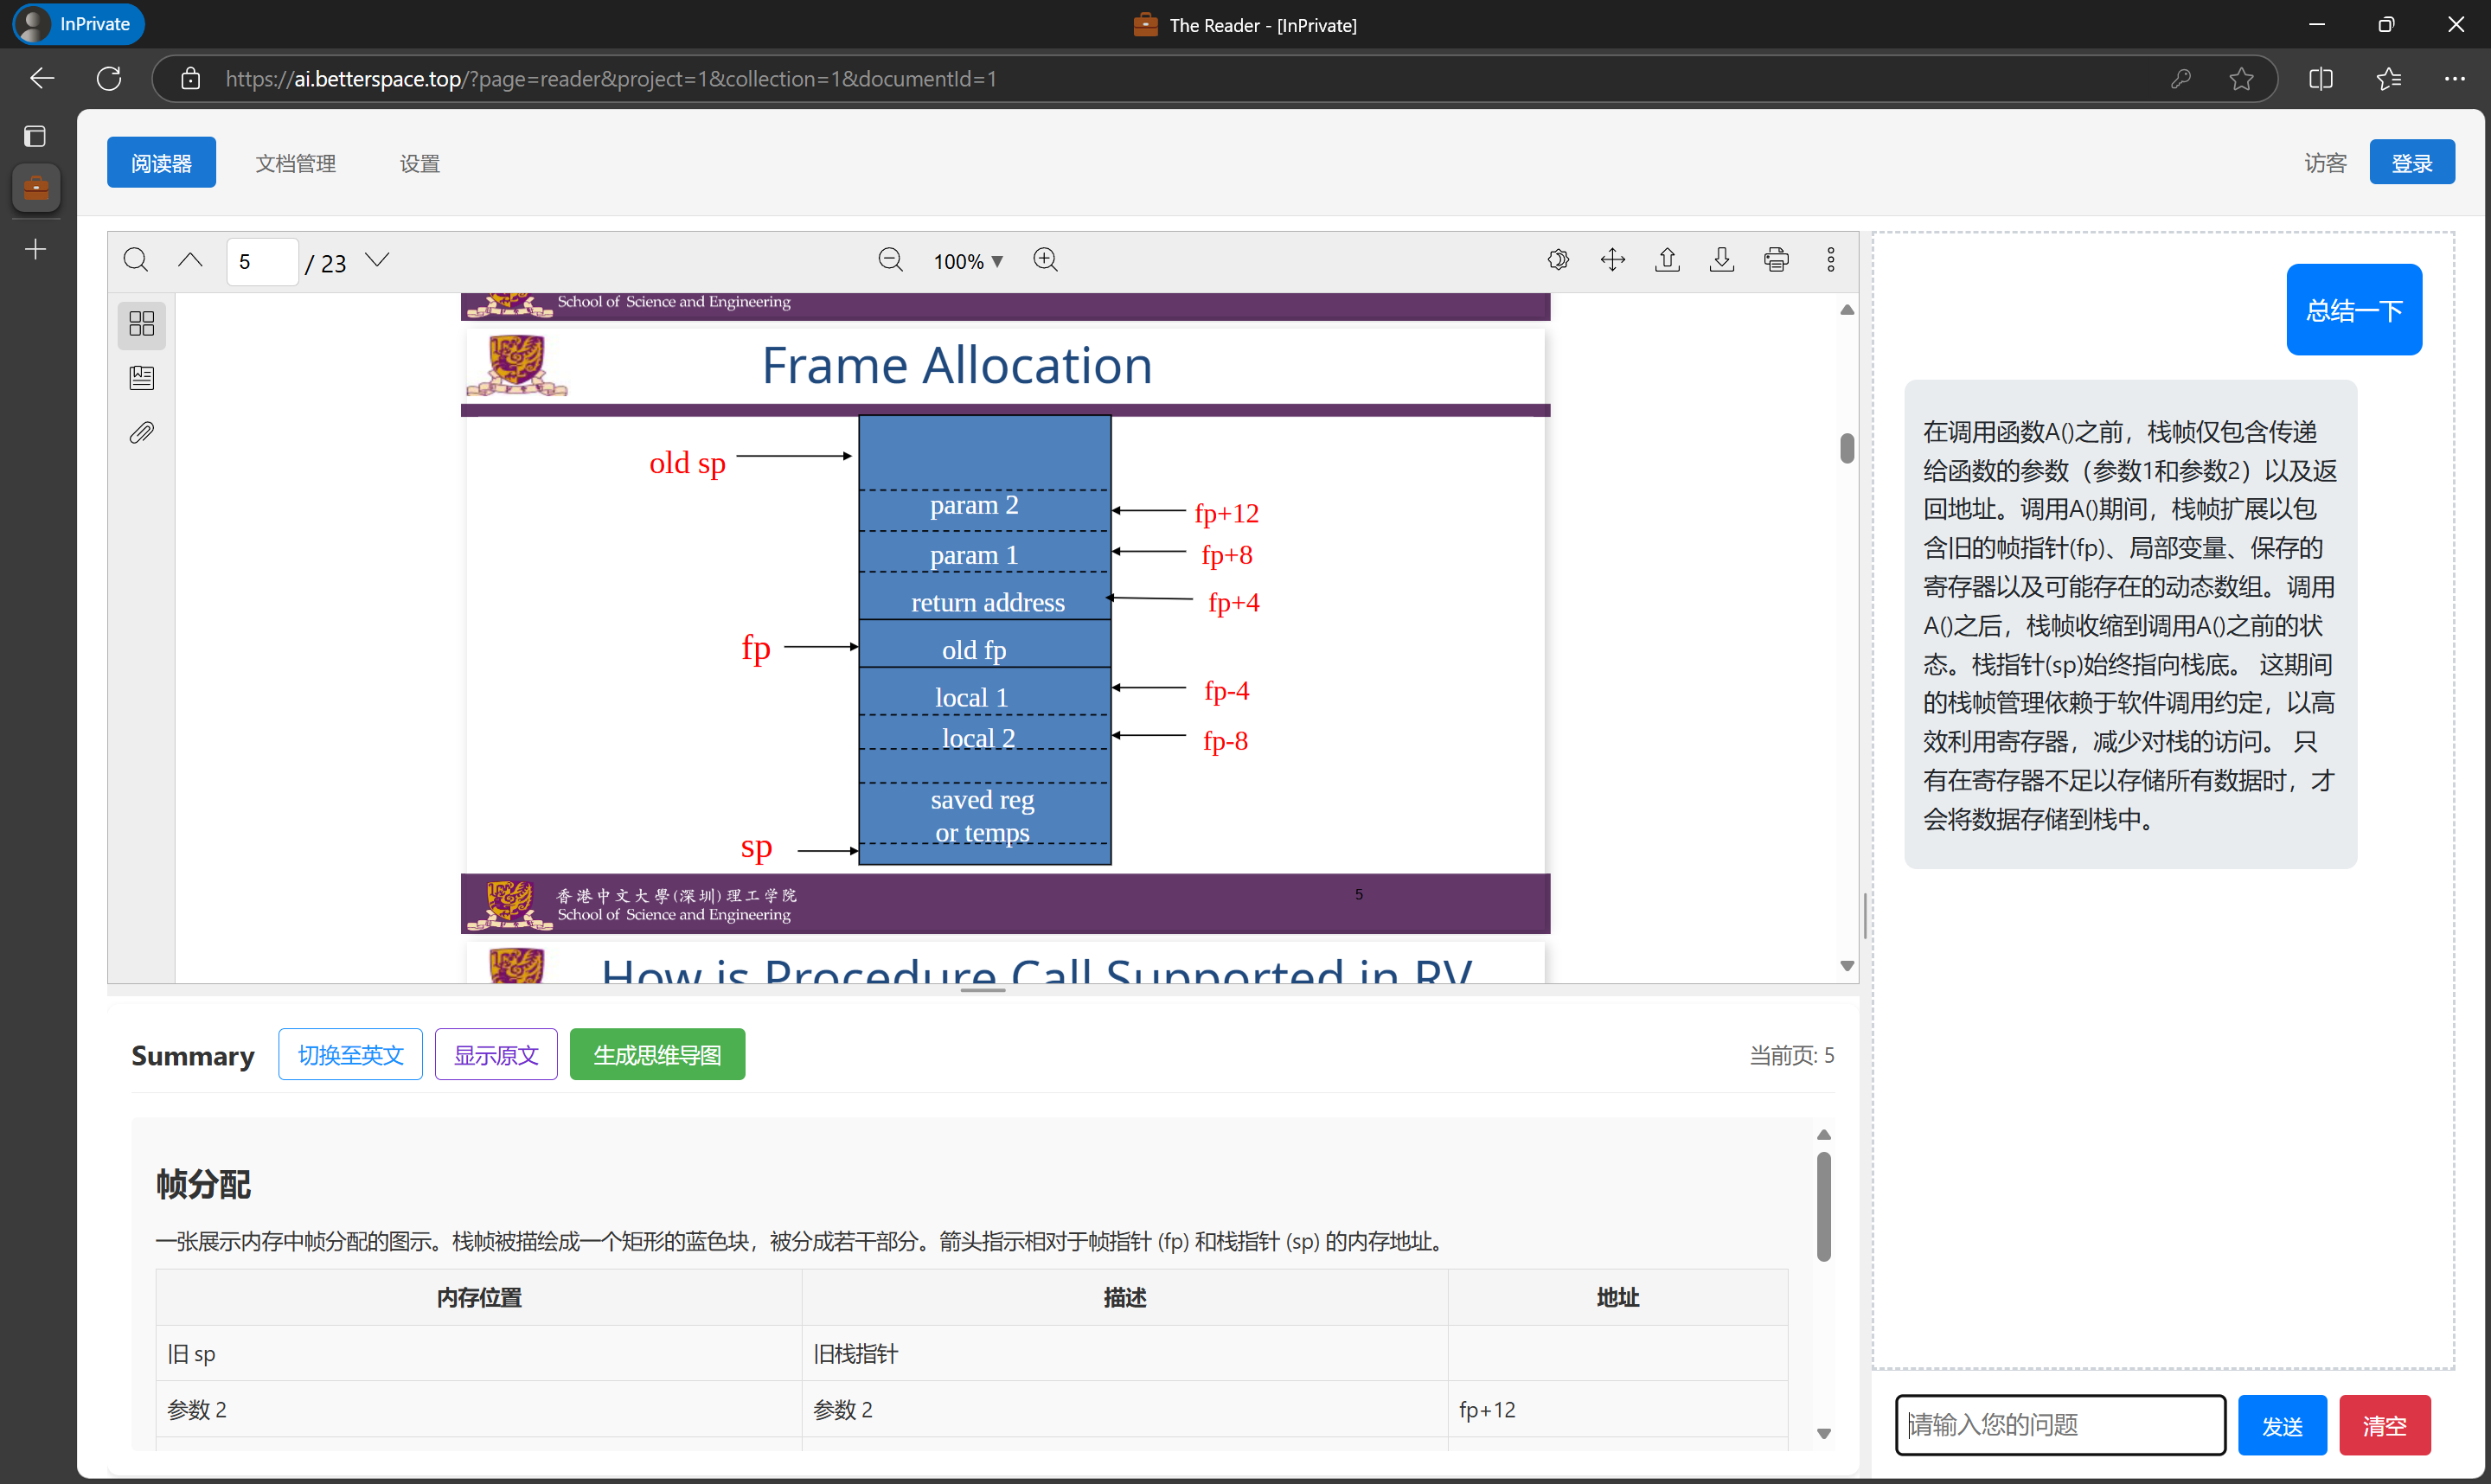Open 设置 tab
Image resolution: width=2491 pixels, height=1484 pixels.
tap(419, 163)
